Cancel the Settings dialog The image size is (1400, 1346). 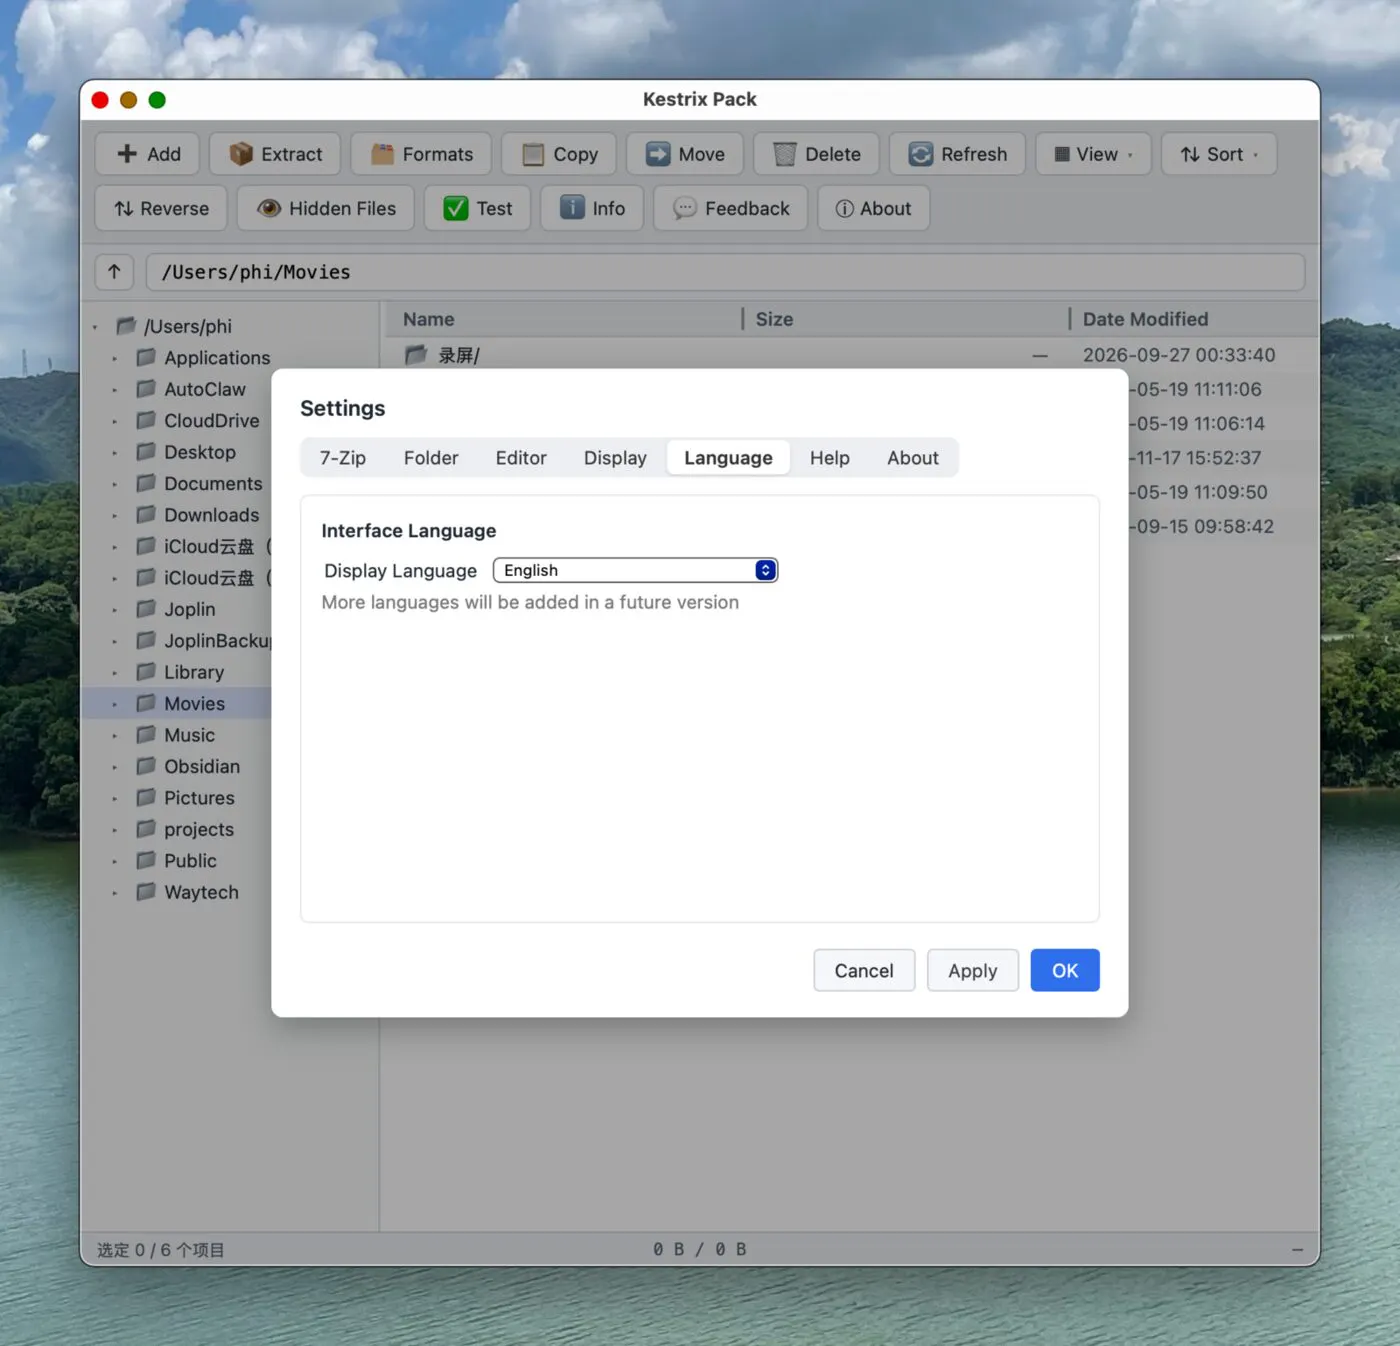(864, 971)
